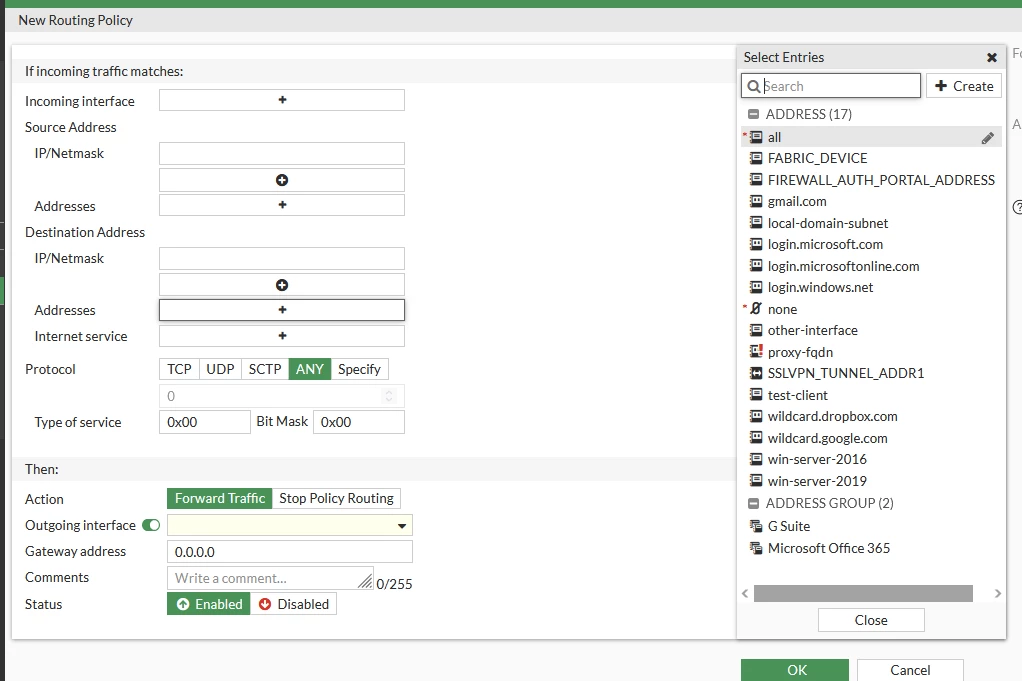The width and height of the screenshot is (1022, 681).
Task: Set status to Disabled
Action: tap(293, 604)
